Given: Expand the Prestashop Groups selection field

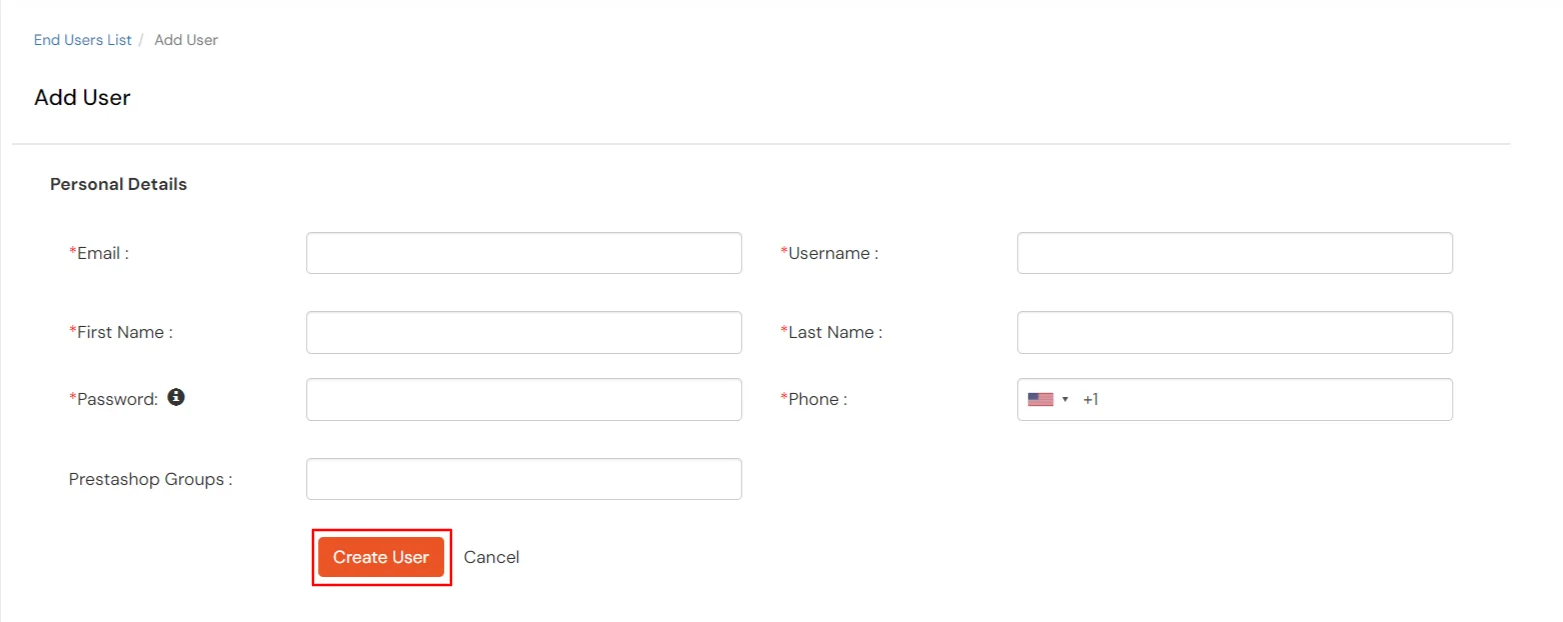Looking at the screenshot, I should [523, 478].
